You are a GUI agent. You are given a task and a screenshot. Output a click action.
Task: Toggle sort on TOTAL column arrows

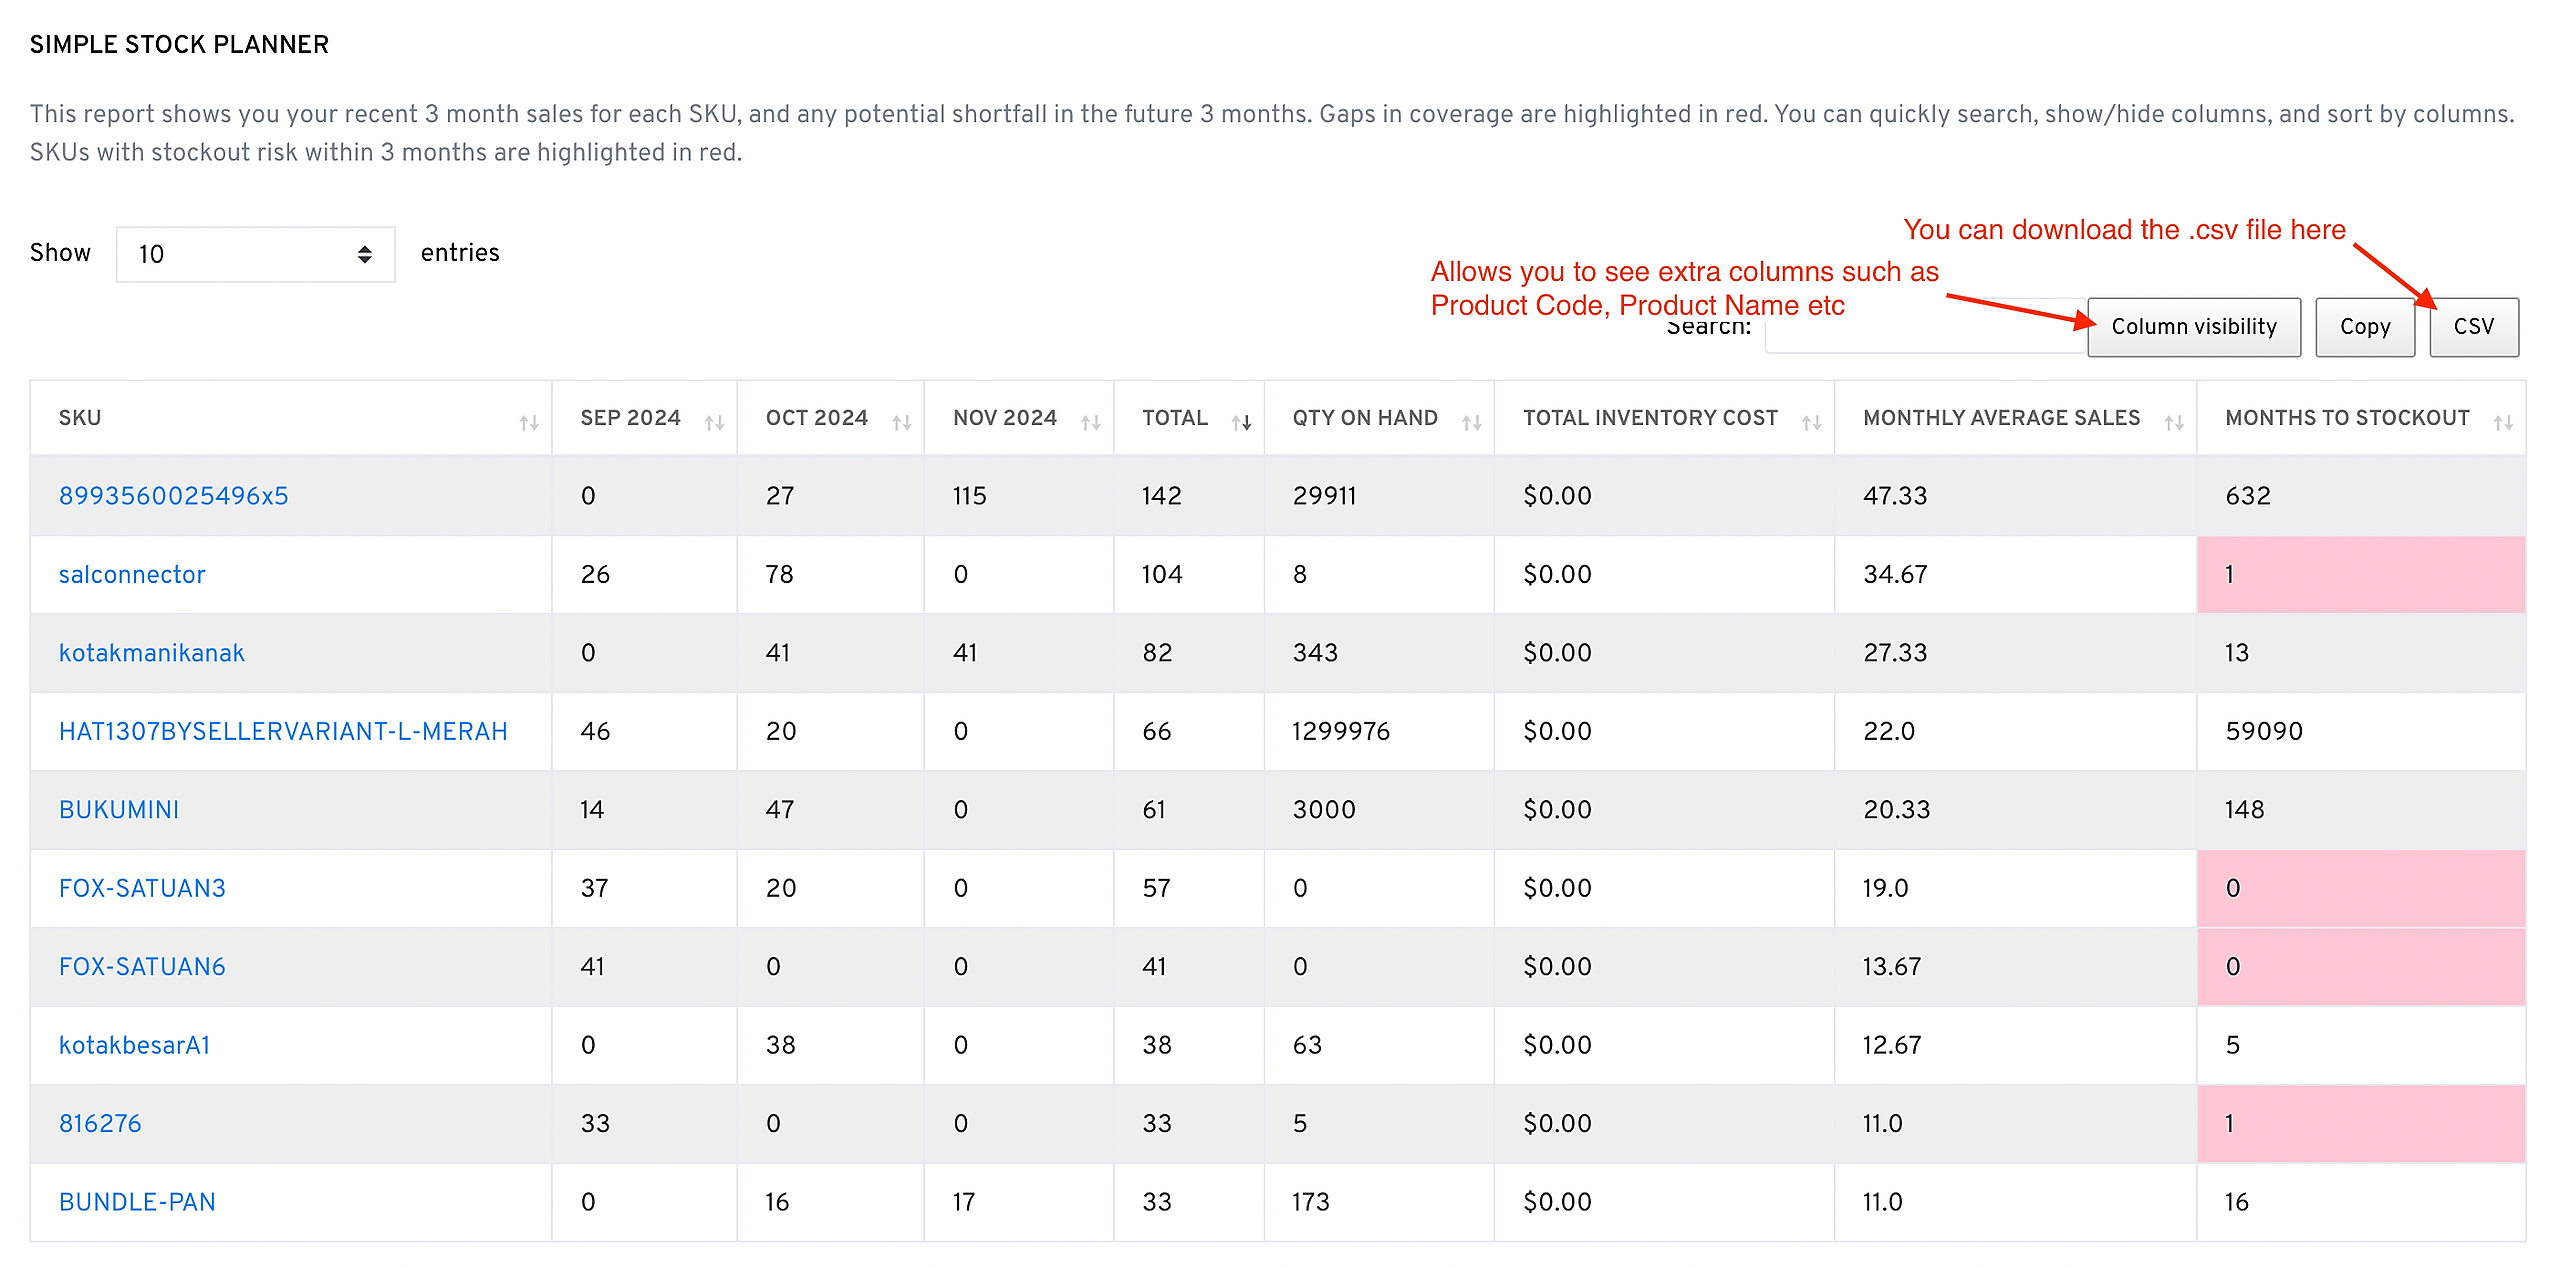pyautogui.click(x=1242, y=423)
